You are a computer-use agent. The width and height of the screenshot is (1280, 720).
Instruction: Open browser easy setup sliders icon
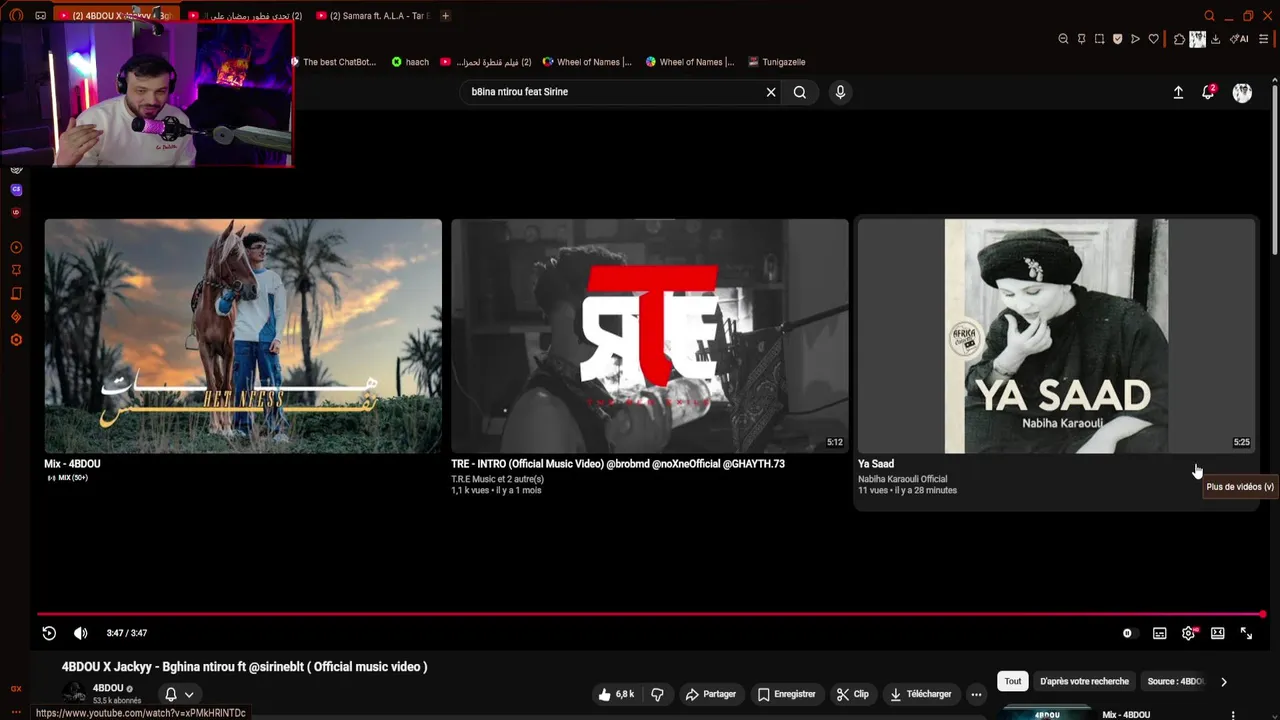[x=1264, y=39]
